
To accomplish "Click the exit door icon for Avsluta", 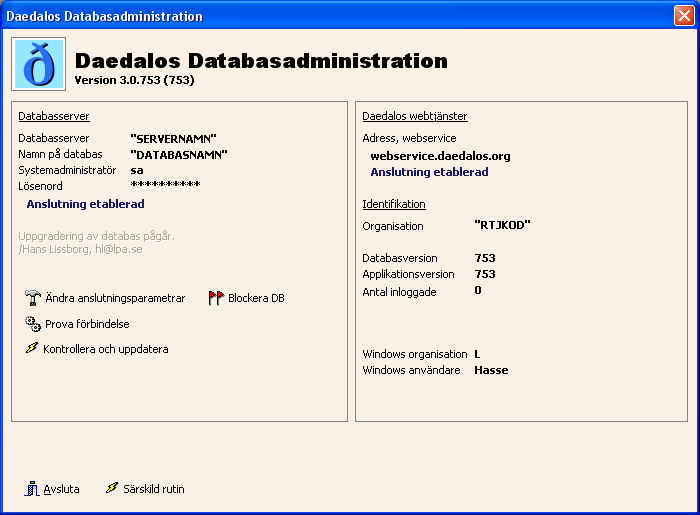I will pyautogui.click(x=32, y=489).
